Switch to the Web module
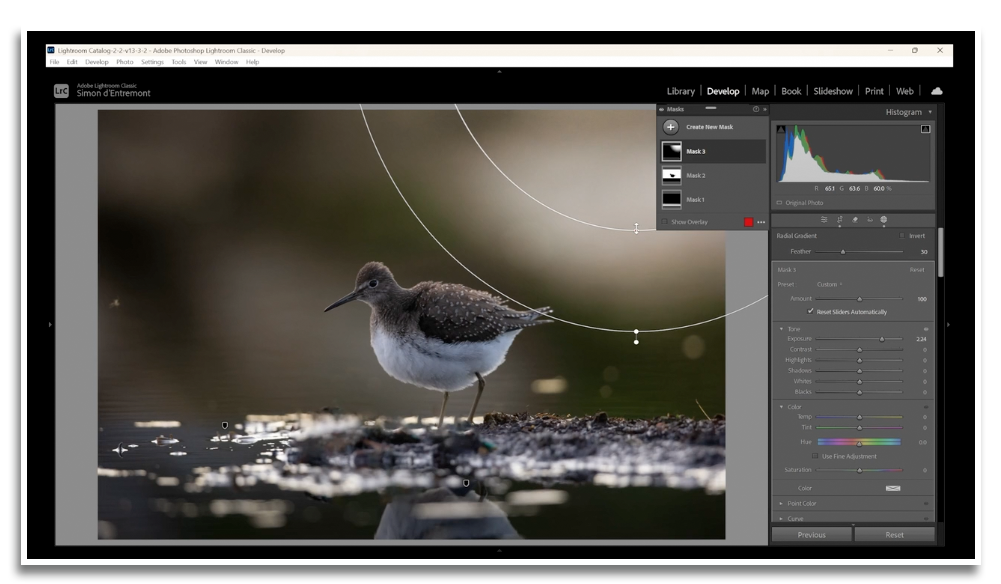This screenshot has height=584, width=1001. pyautogui.click(x=905, y=91)
